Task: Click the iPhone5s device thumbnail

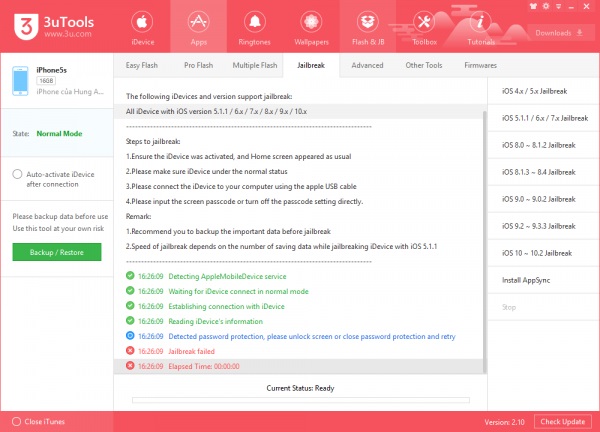Action: point(20,81)
